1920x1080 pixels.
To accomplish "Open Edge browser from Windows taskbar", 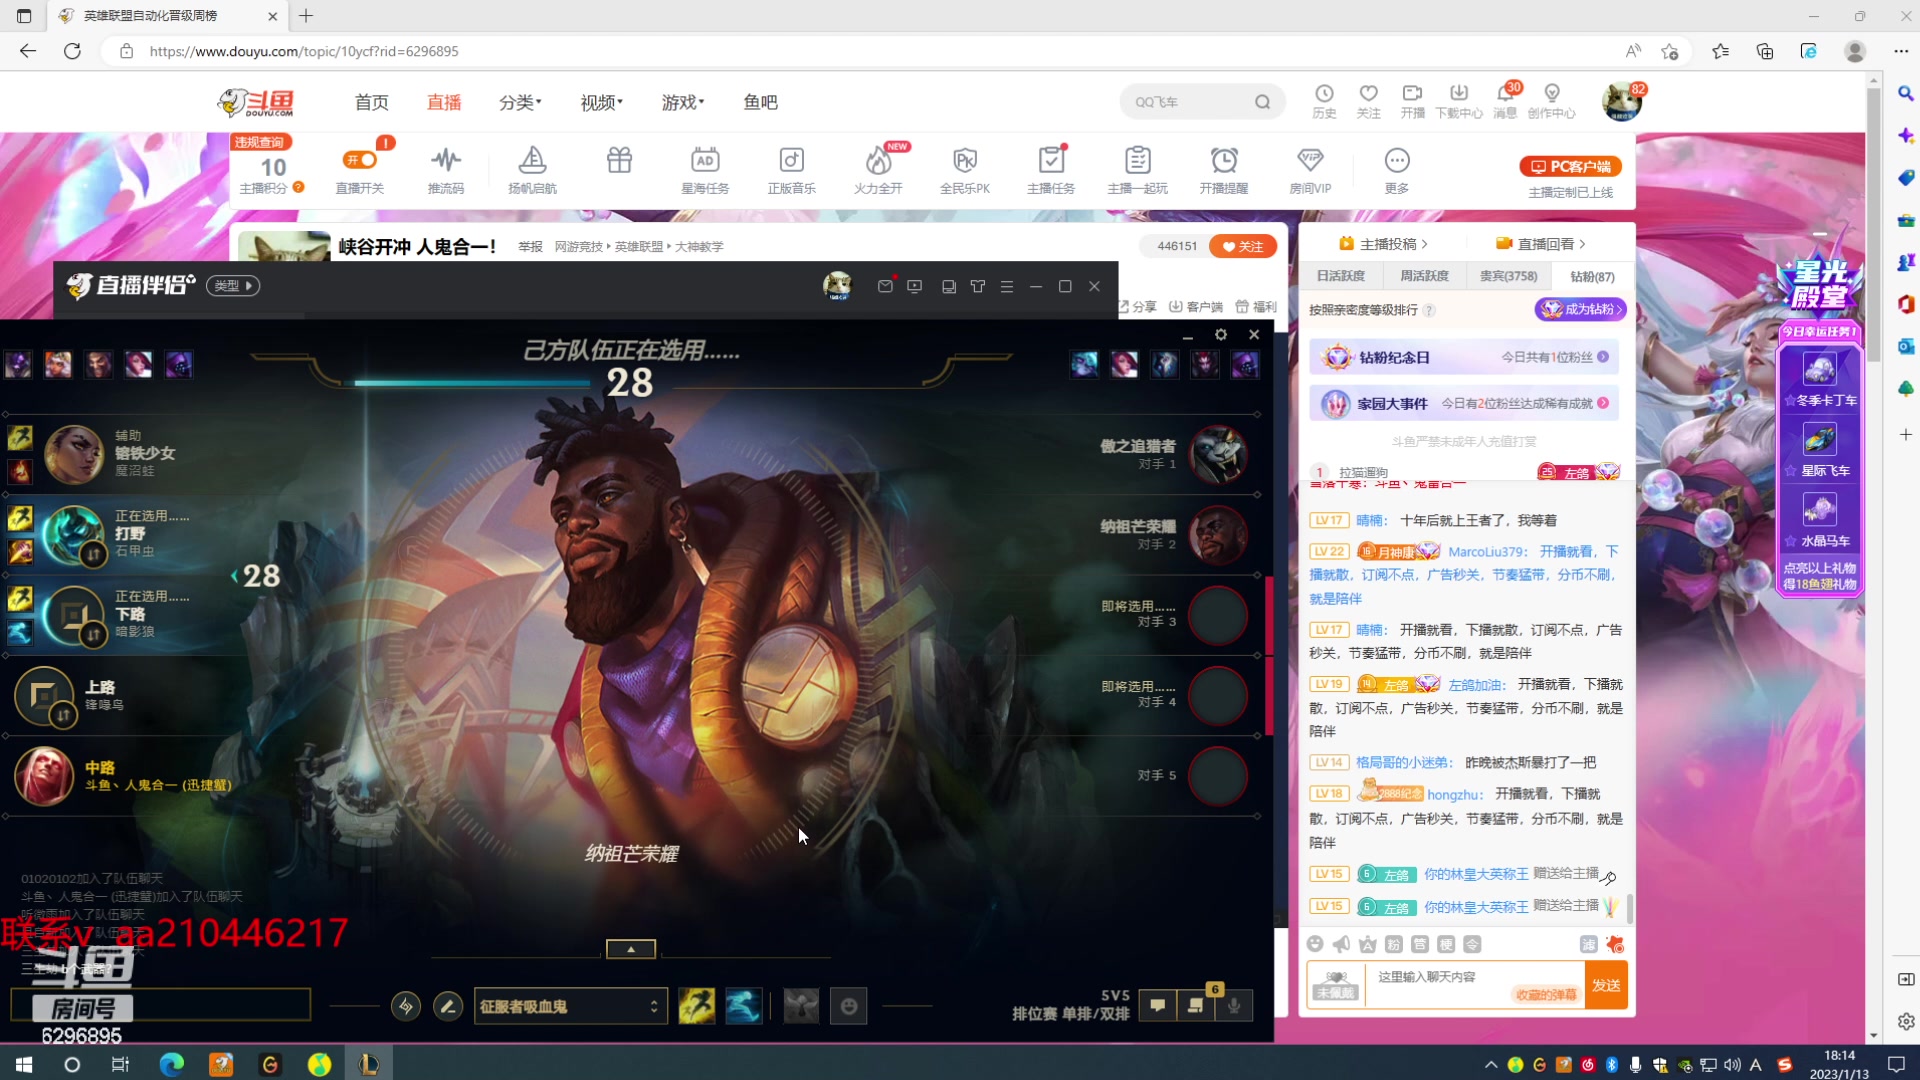I will click(x=172, y=1064).
